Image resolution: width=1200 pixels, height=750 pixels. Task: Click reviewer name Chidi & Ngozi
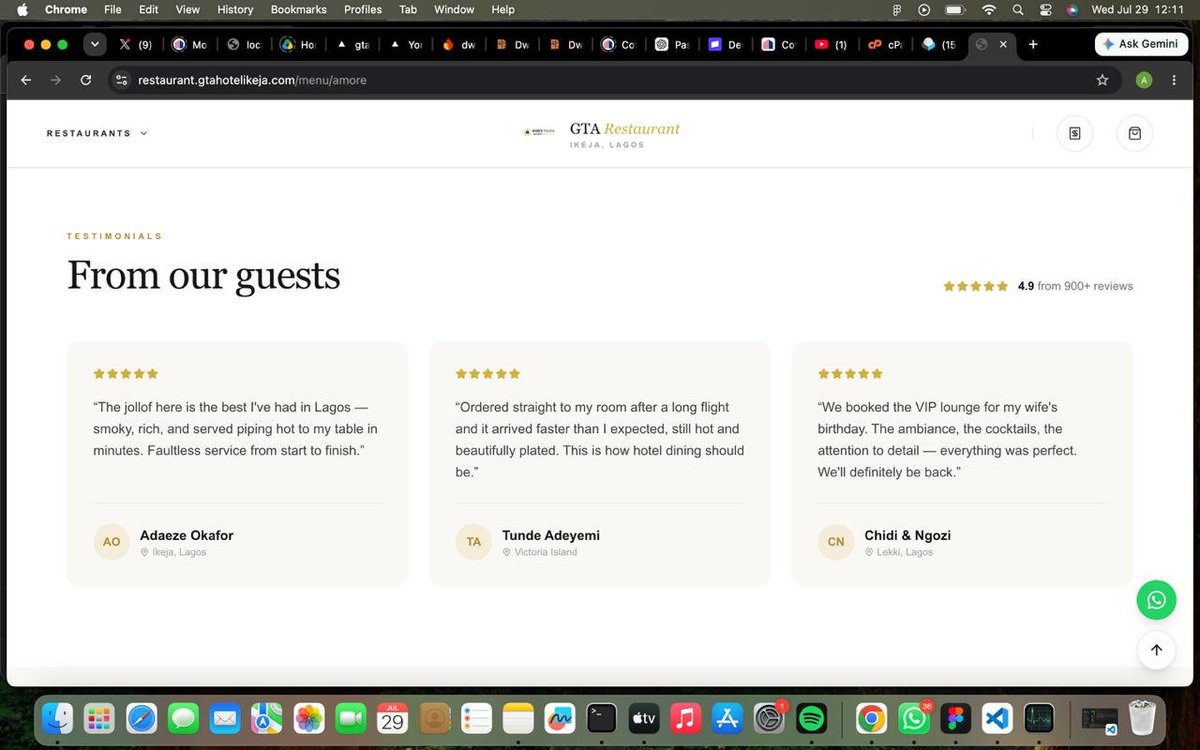point(908,535)
